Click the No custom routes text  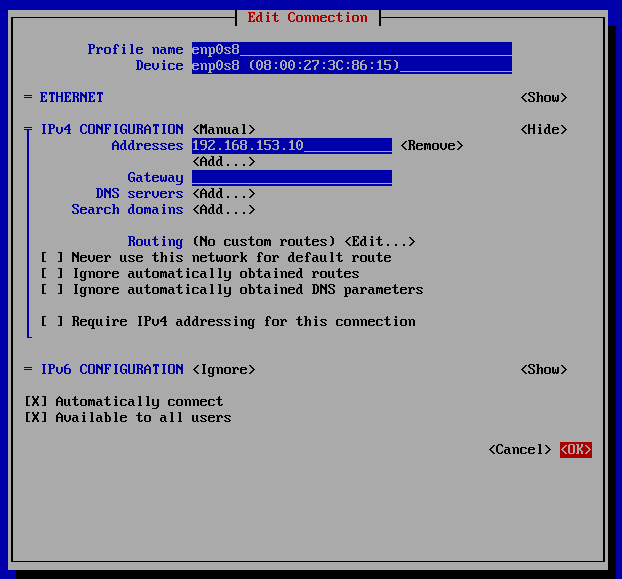[x=264, y=242]
